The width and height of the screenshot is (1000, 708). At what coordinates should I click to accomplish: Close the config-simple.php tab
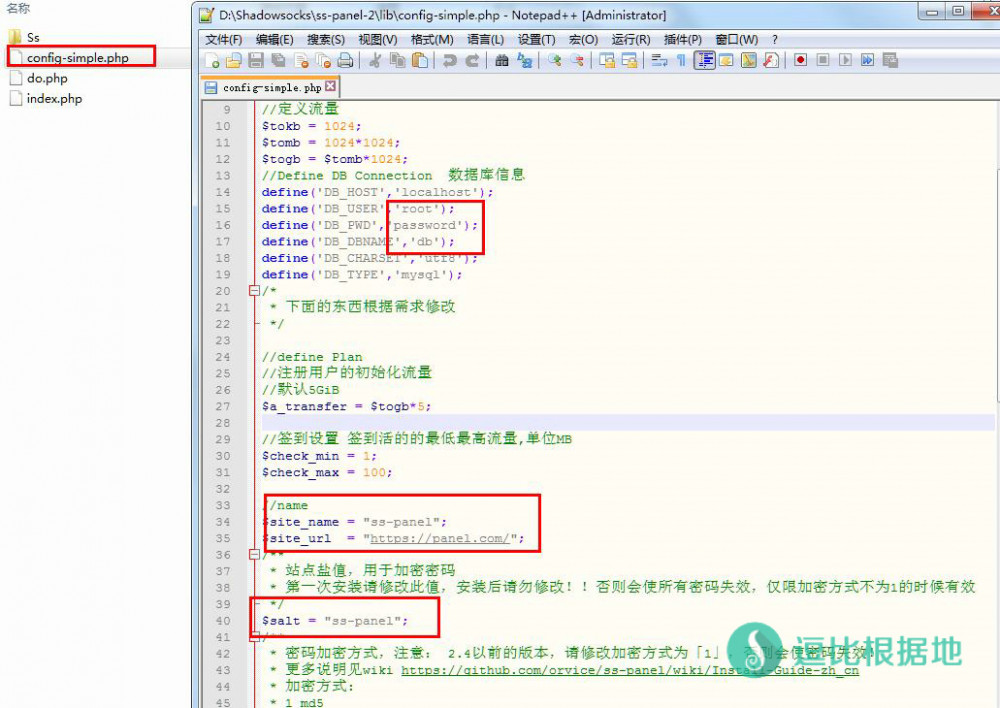coord(331,87)
